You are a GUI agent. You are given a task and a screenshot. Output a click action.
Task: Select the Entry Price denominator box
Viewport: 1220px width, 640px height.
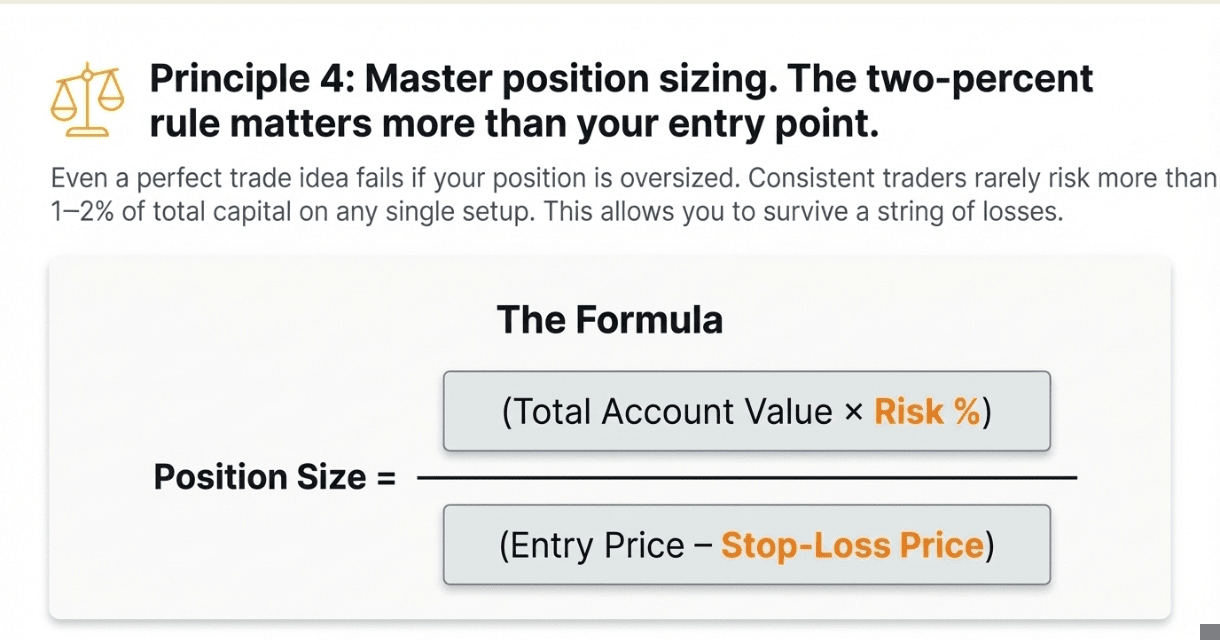(x=746, y=545)
